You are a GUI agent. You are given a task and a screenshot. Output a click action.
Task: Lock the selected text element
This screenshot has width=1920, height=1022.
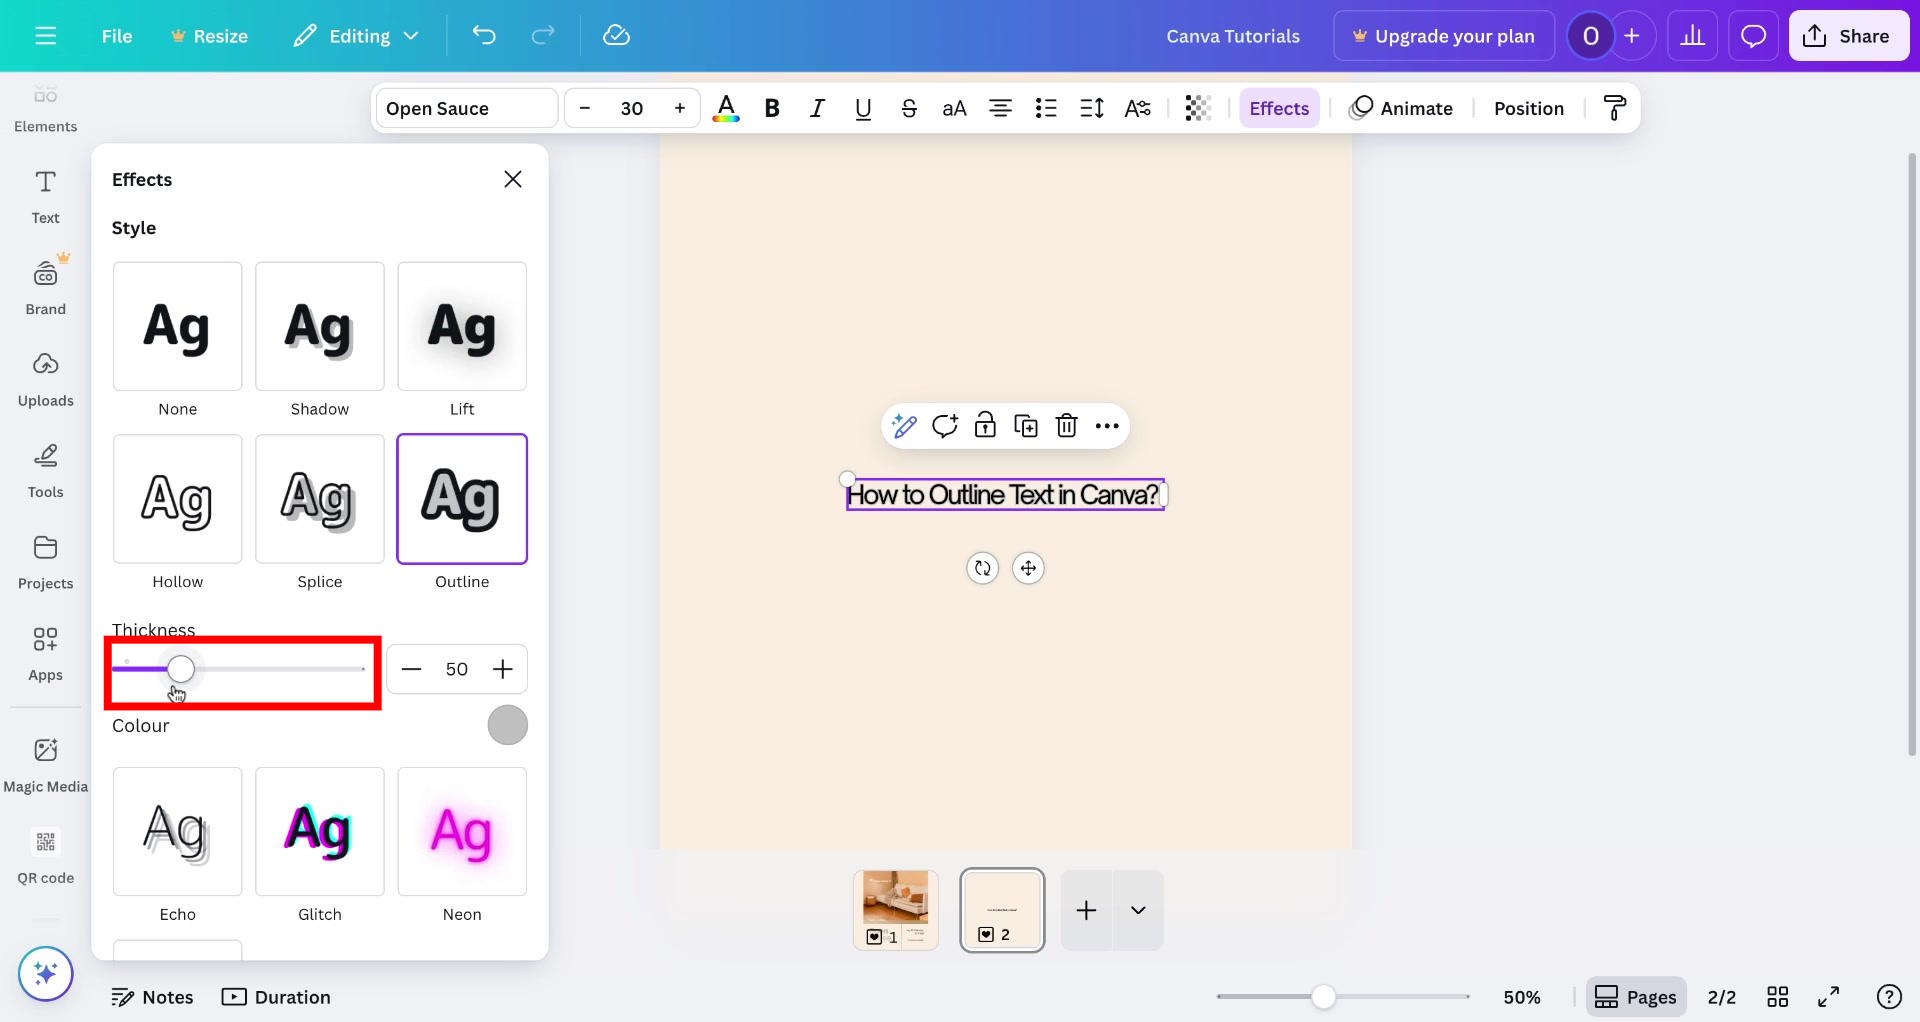tap(986, 425)
